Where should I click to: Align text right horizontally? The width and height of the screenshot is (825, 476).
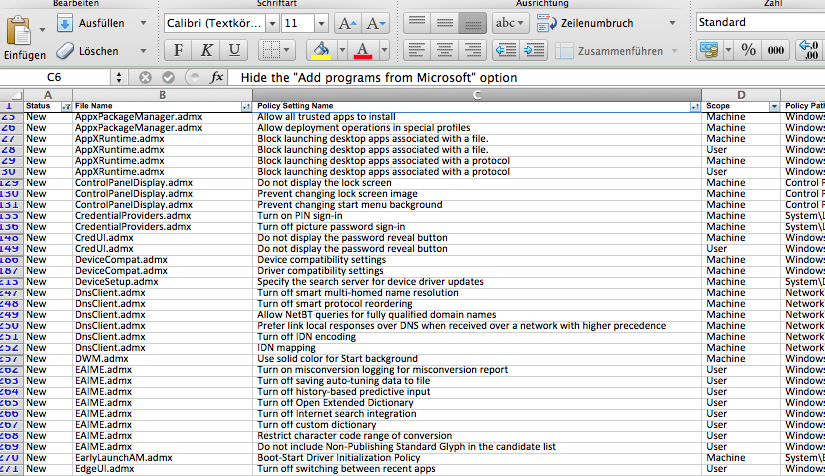pyautogui.click(x=472, y=50)
